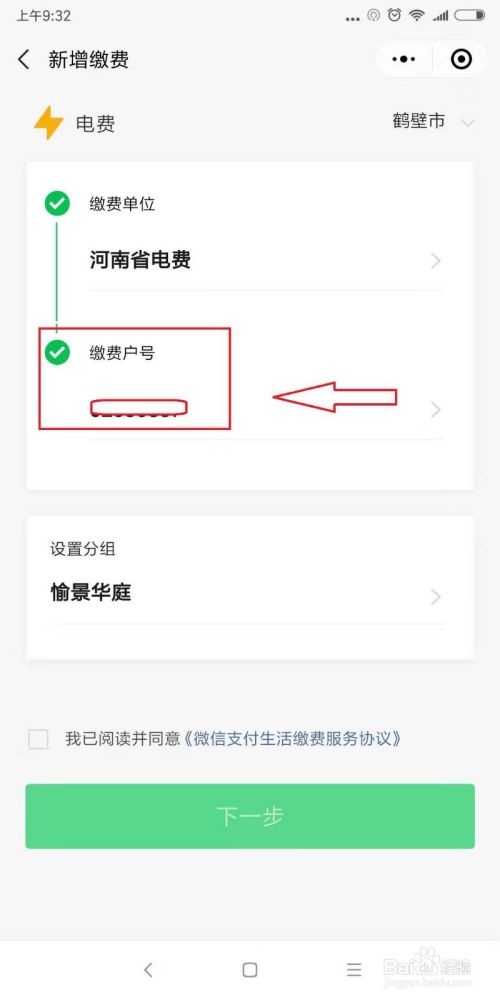This screenshot has width=500, height=1000.
Task: Check the 我已阅读并同意 agreement checkbox
Action: pos(38,739)
